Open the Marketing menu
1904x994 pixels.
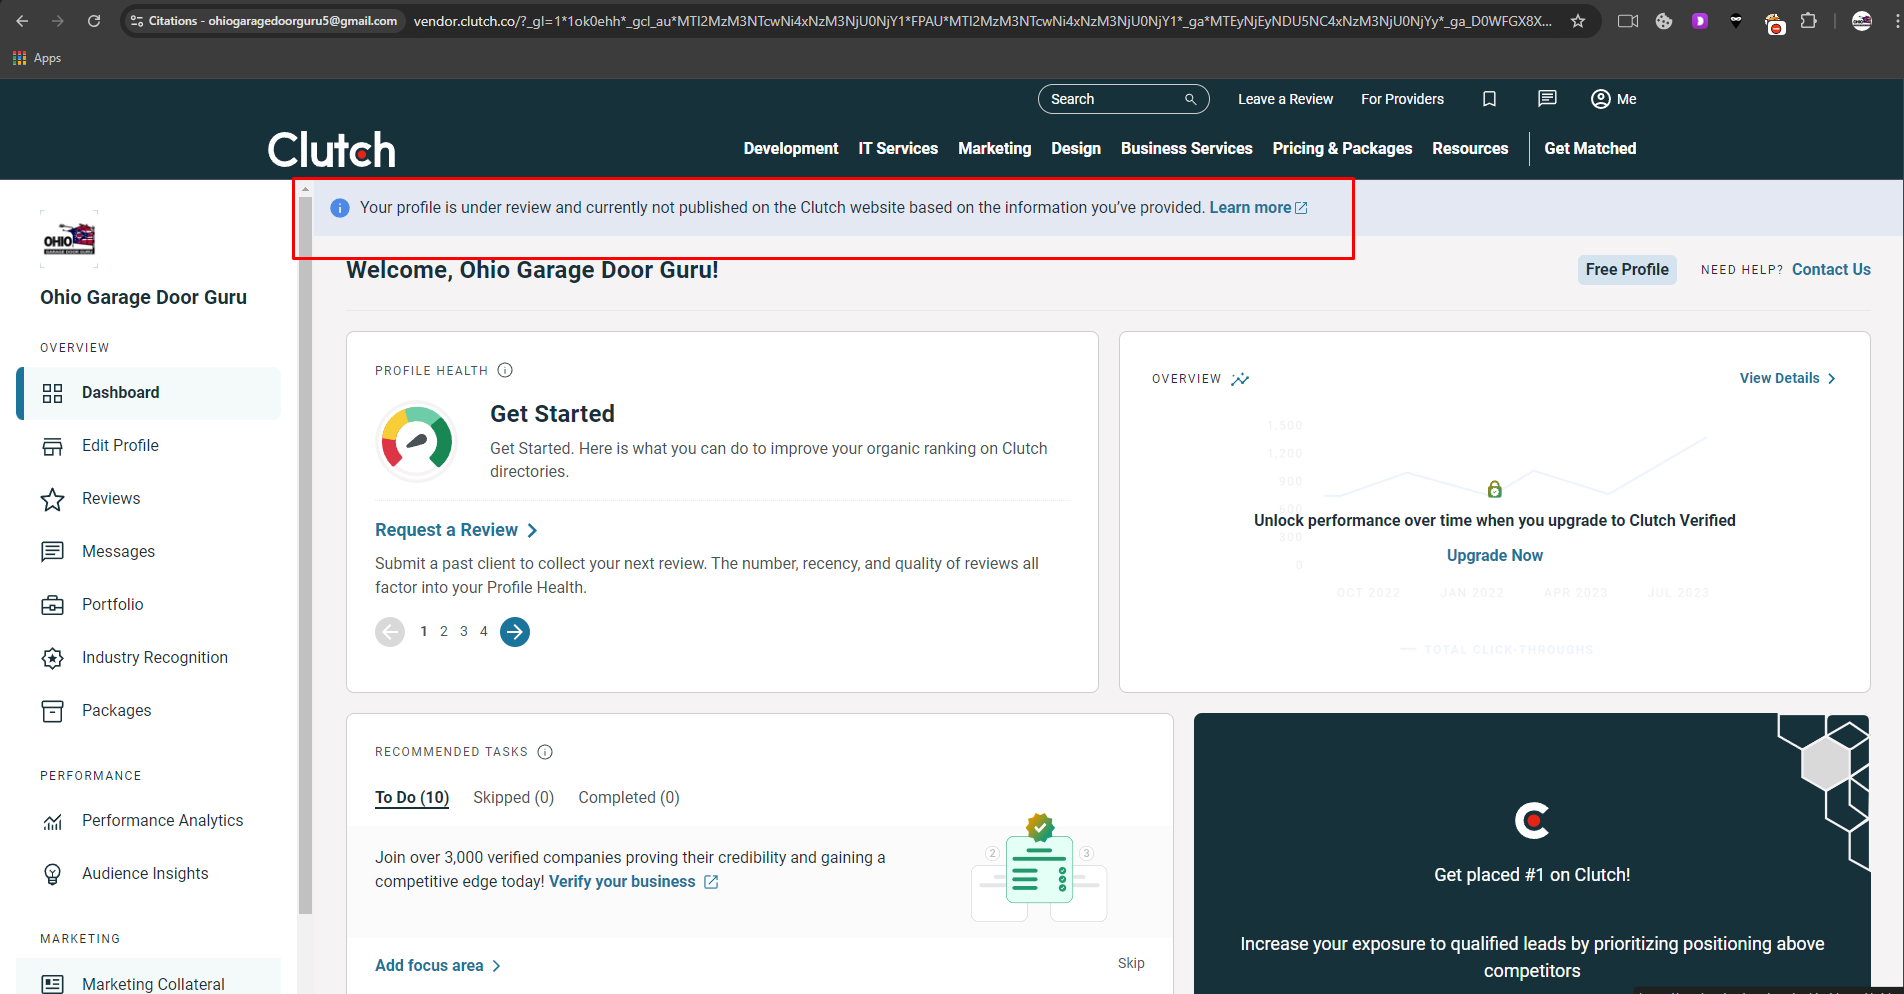pyautogui.click(x=994, y=148)
